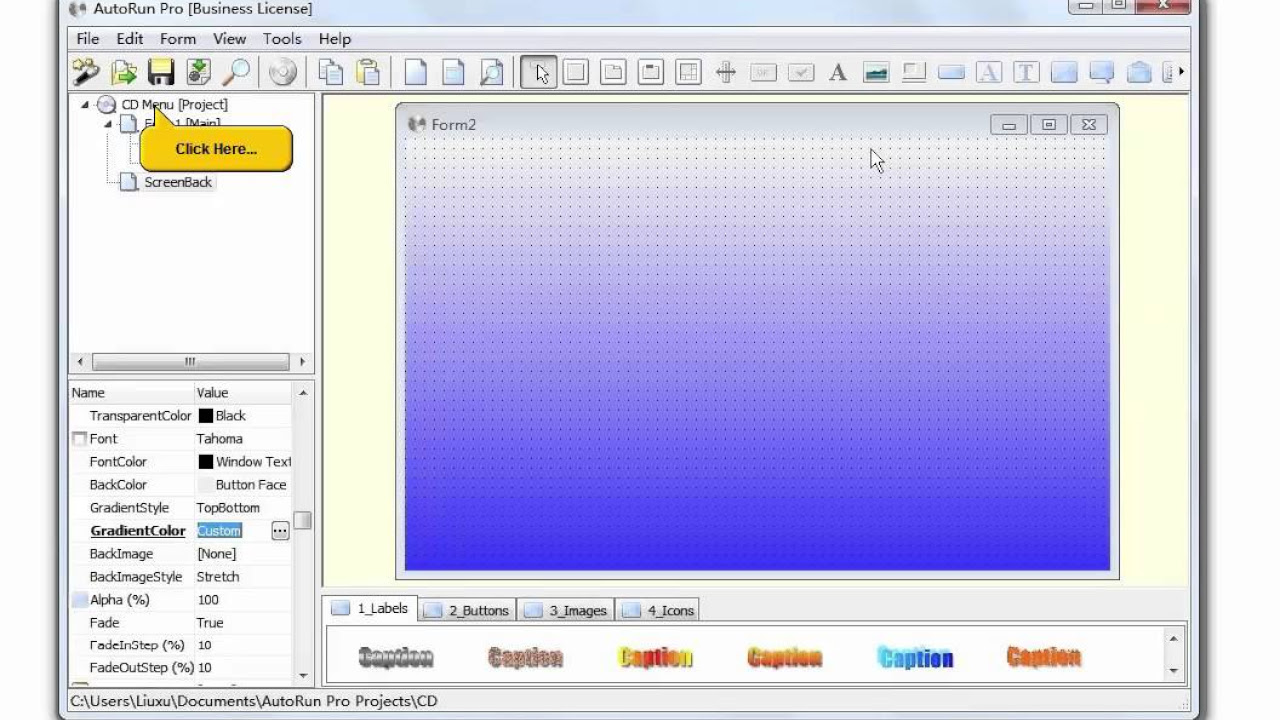Click the highlighted Custom GradientColor value
This screenshot has width=1280, height=720.
point(219,531)
